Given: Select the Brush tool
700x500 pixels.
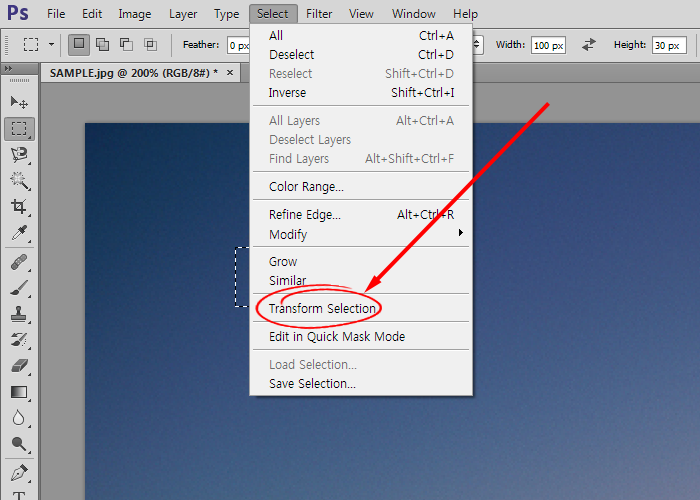Looking at the screenshot, I should (19, 288).
